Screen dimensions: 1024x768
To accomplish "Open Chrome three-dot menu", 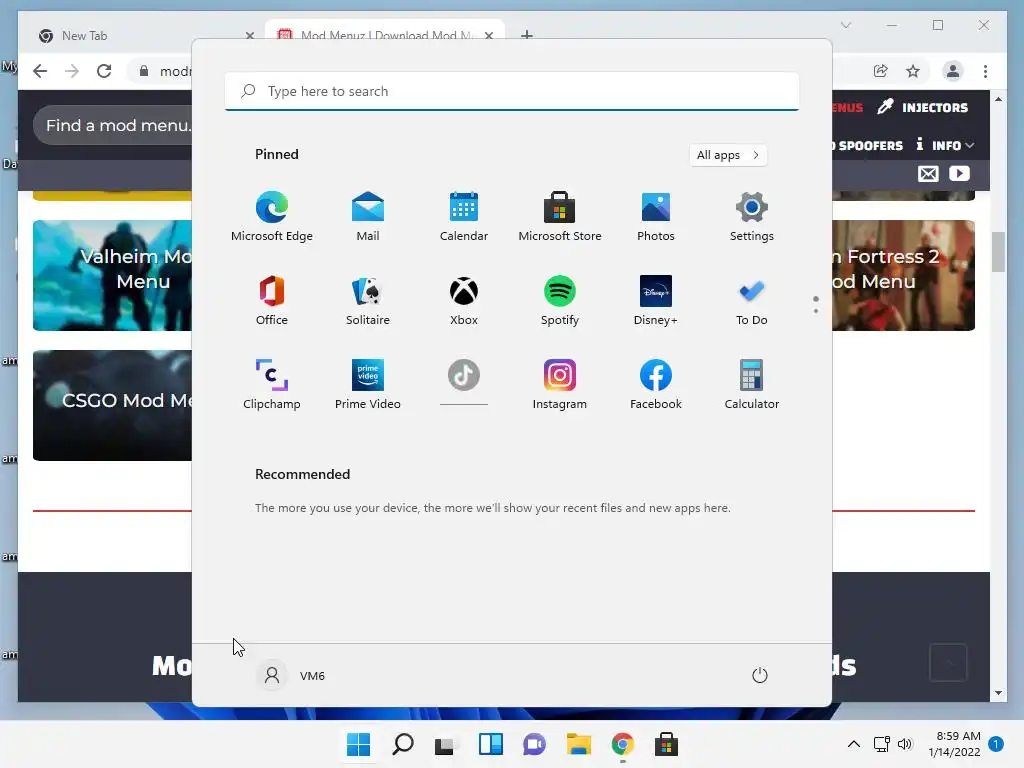I will (985, 71).
